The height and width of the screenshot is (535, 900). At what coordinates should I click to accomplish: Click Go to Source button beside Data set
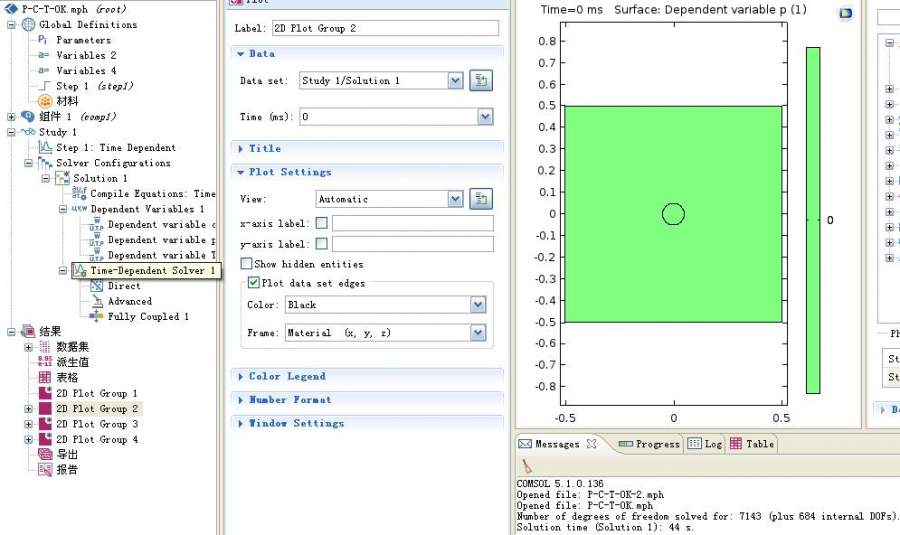pos(481,80)
